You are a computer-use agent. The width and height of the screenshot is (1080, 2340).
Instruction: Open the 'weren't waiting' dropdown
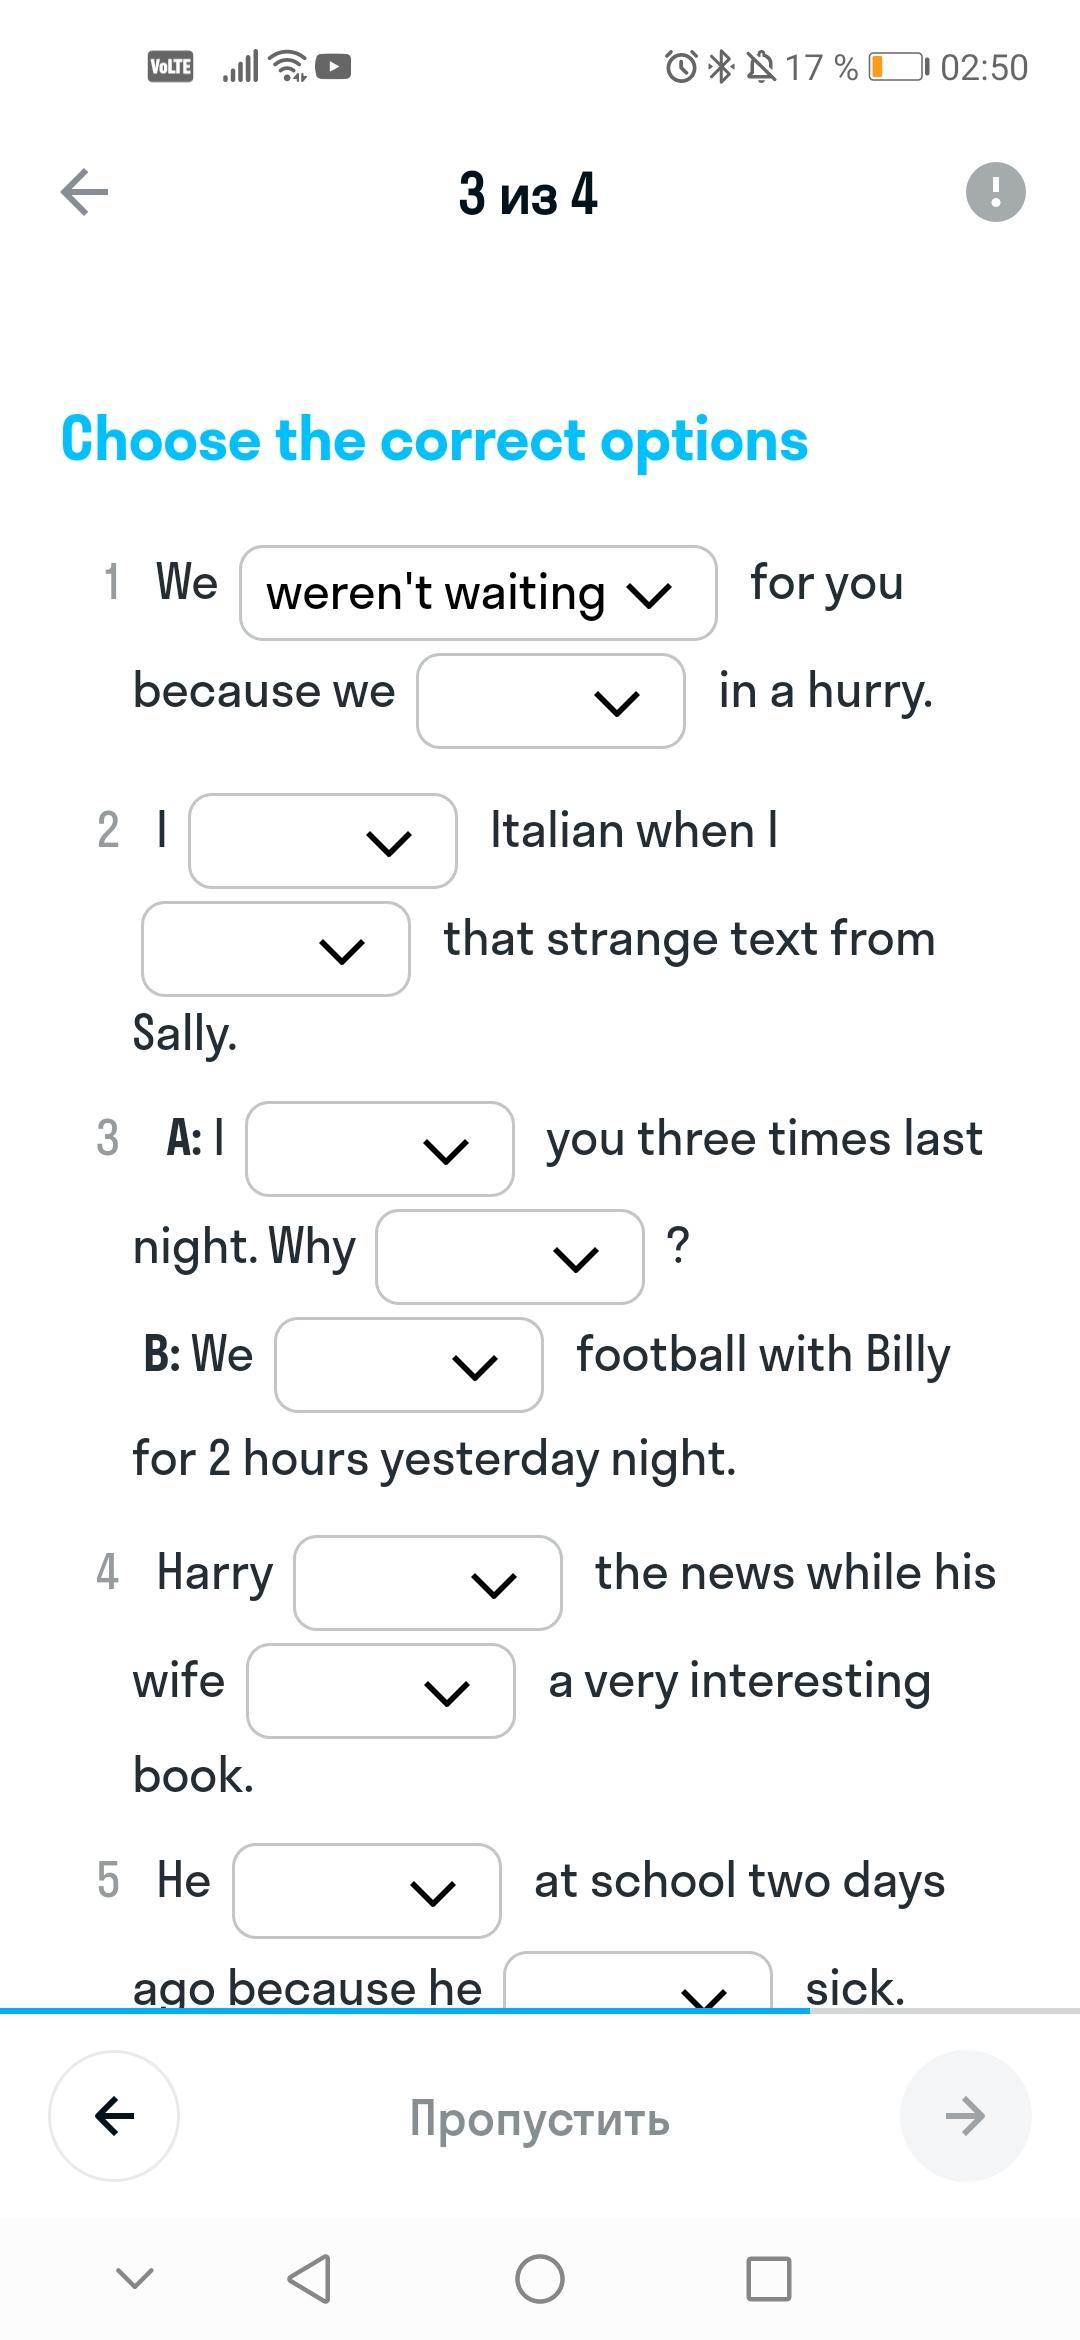click(x=478, y=593)
